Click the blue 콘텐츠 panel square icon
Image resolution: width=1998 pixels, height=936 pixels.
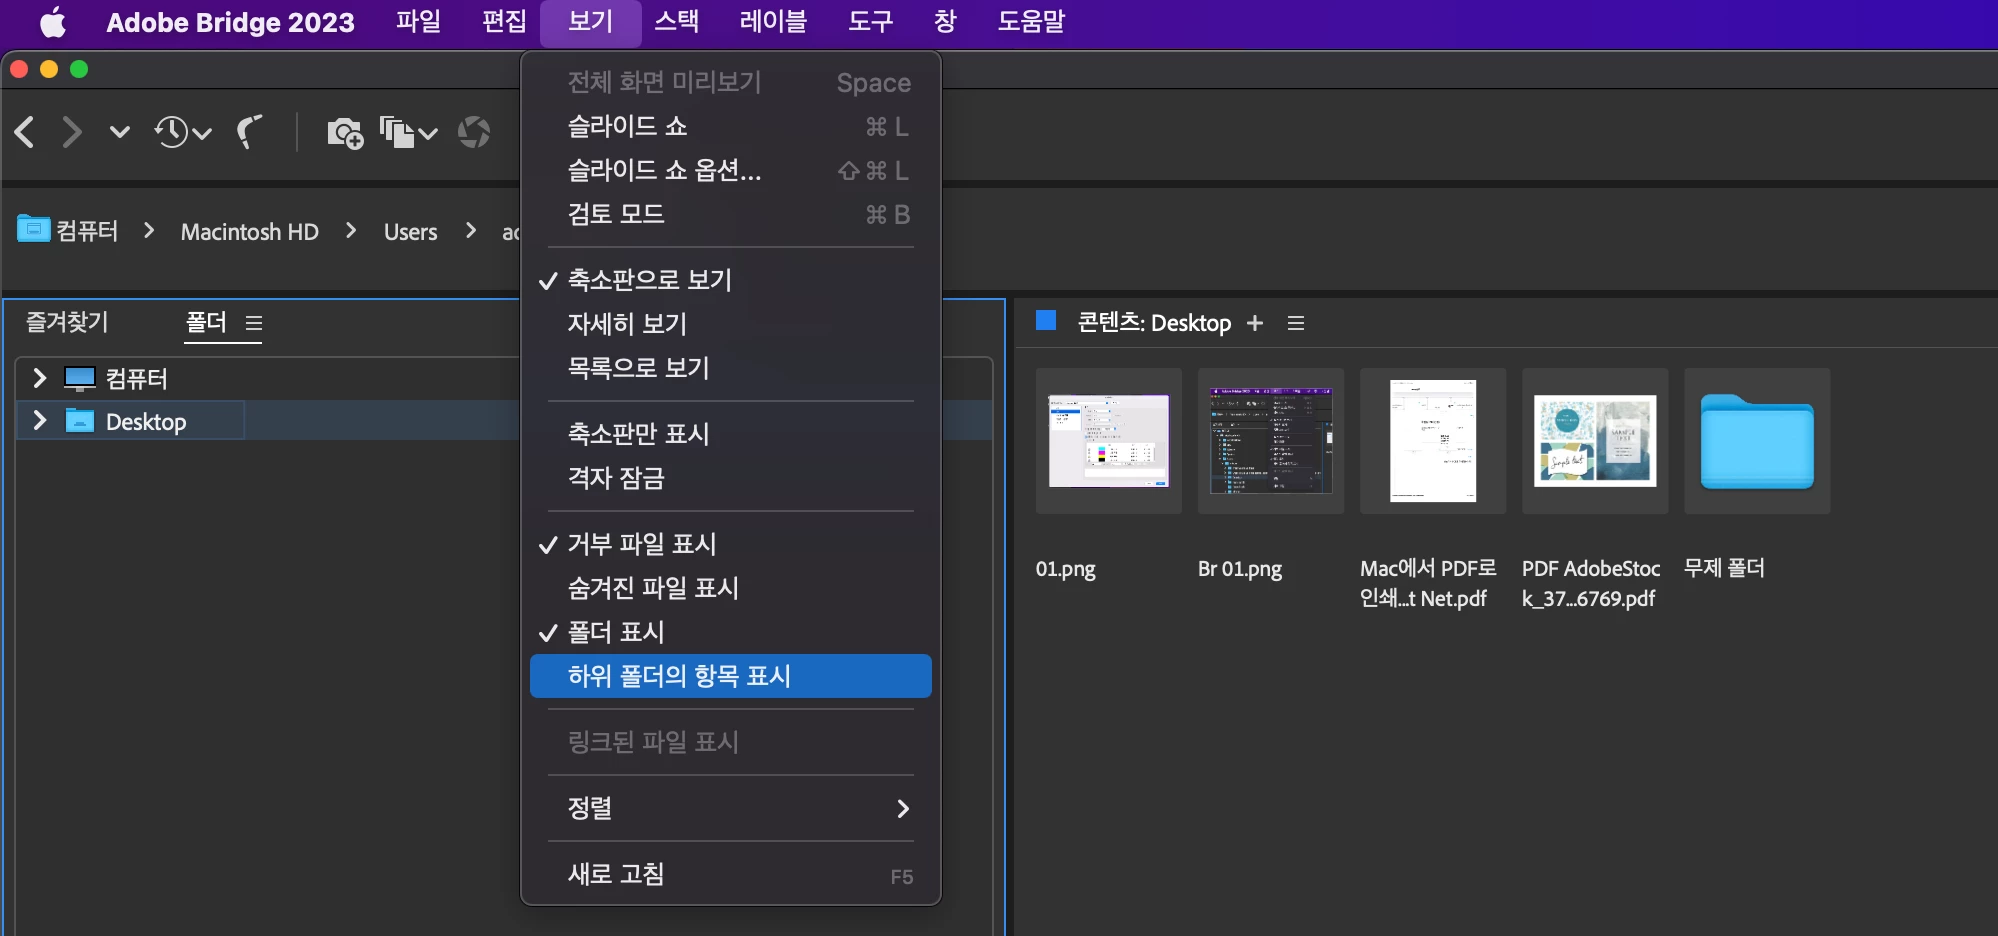click(1046, 321)
